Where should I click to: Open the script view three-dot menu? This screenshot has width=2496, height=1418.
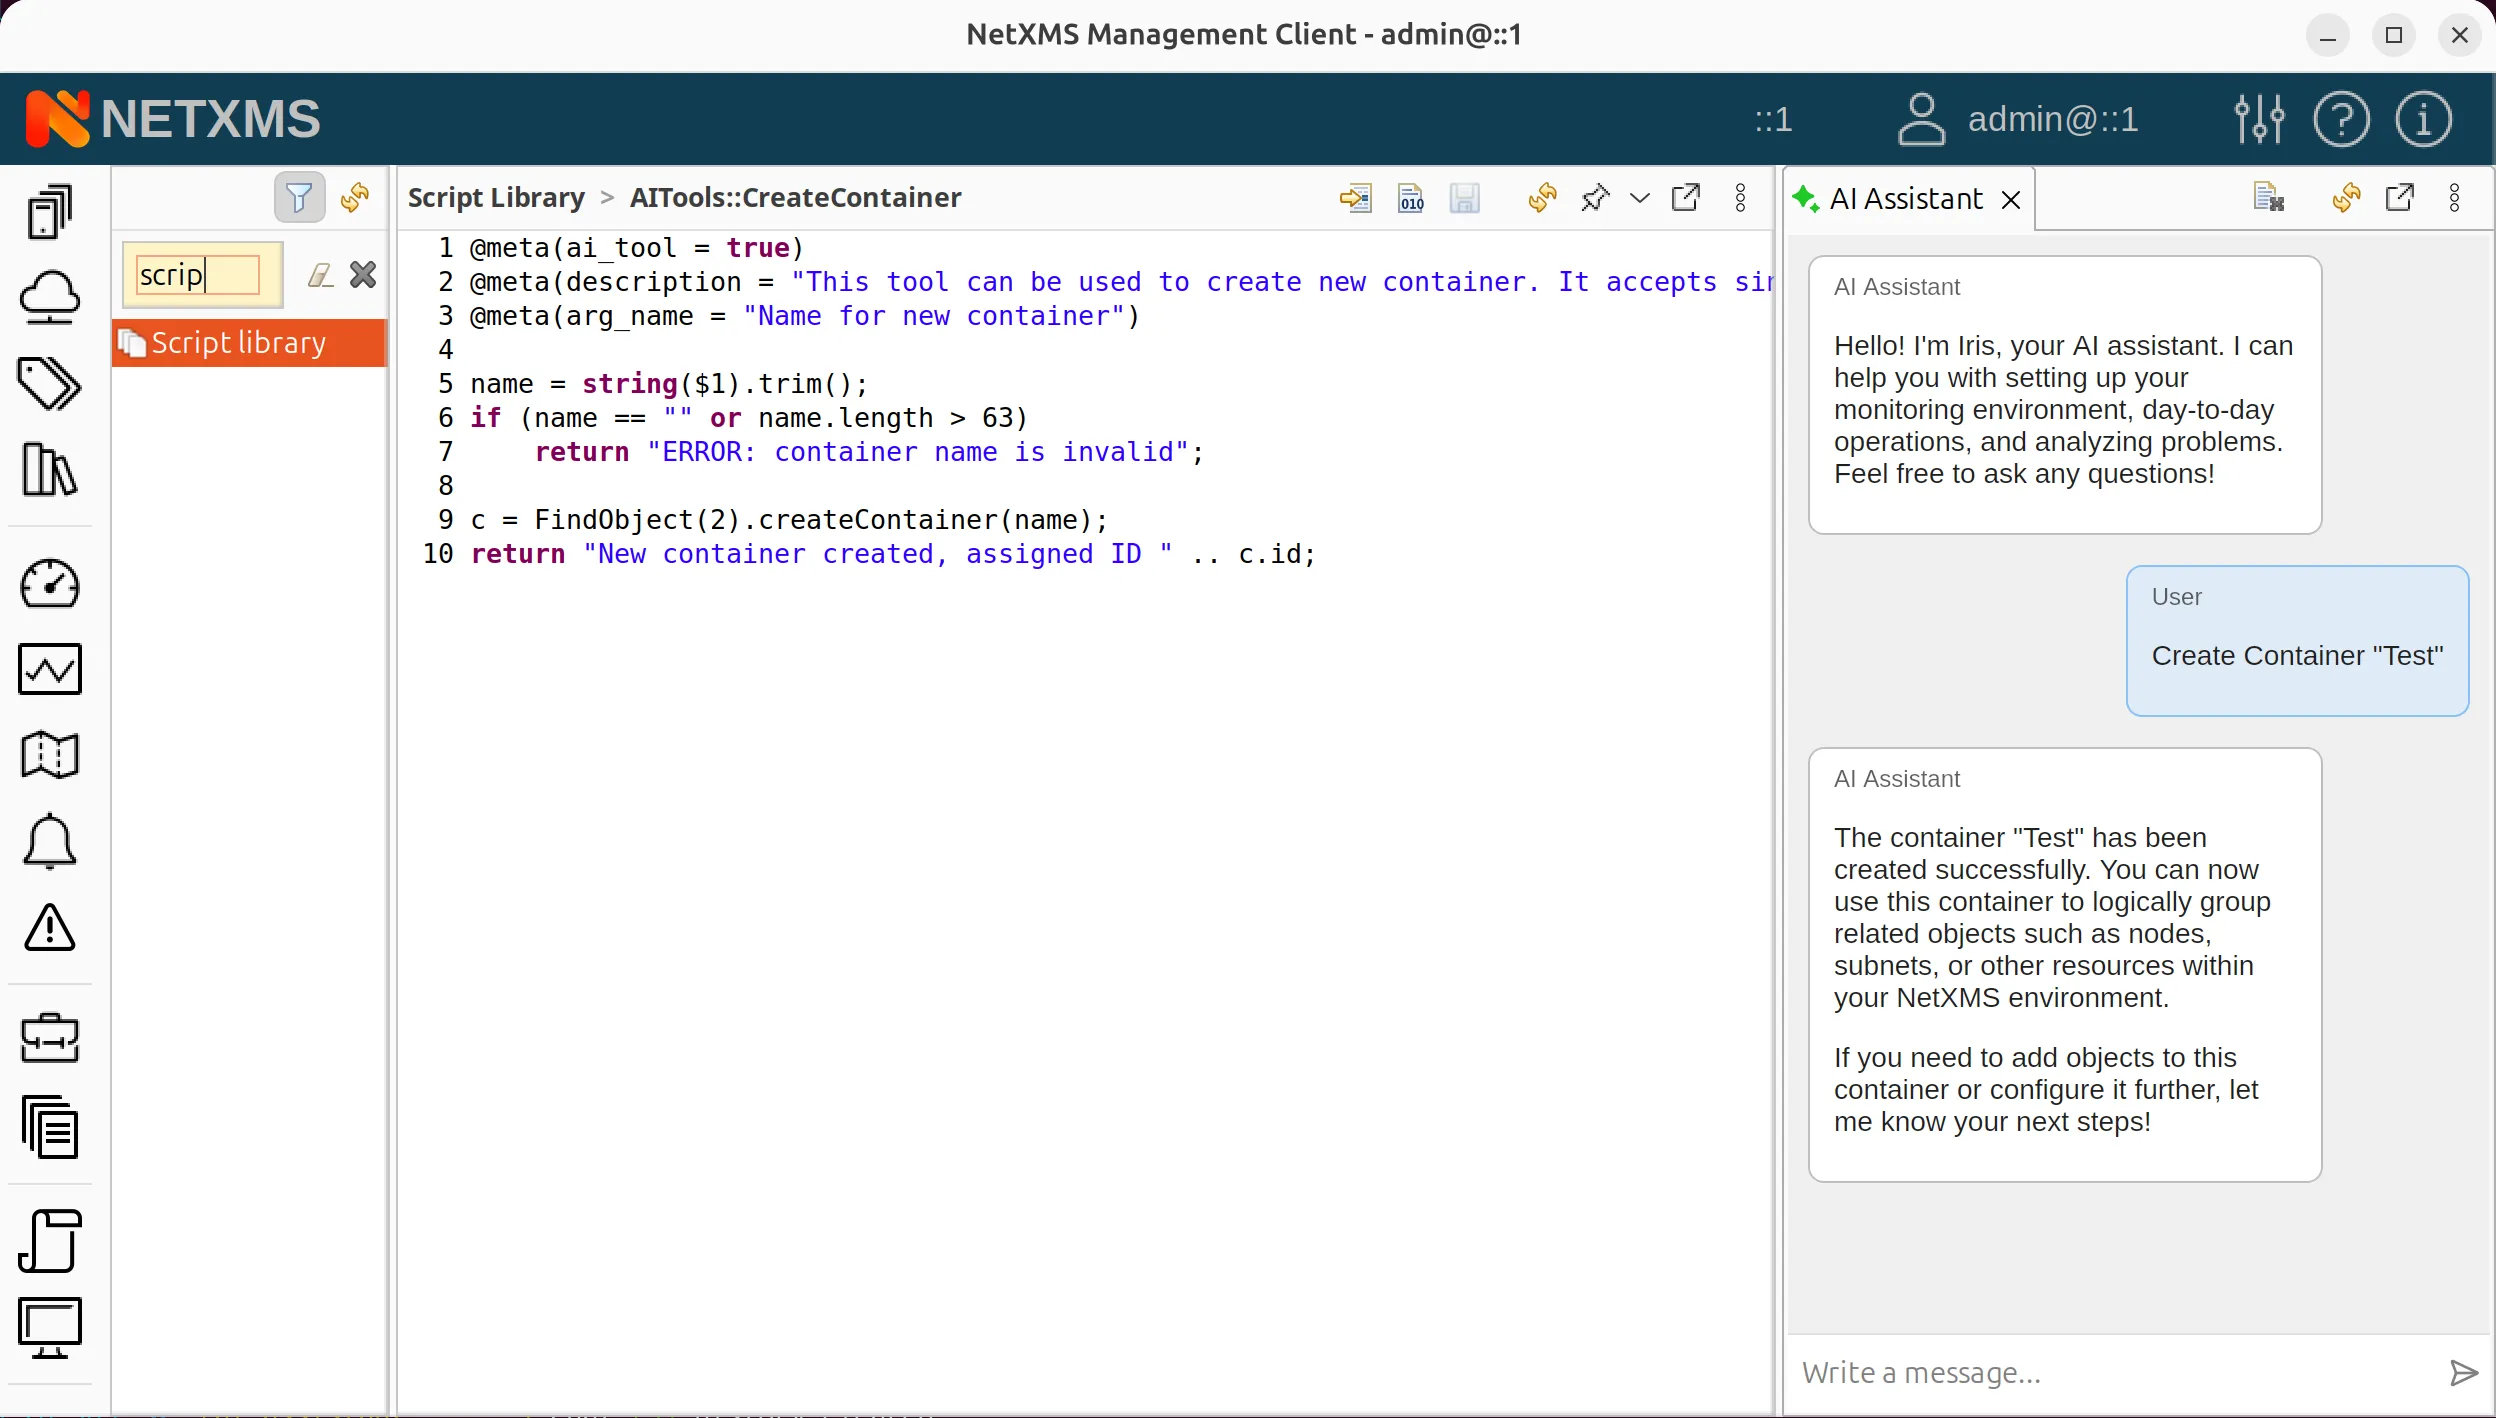[1740, 198]
